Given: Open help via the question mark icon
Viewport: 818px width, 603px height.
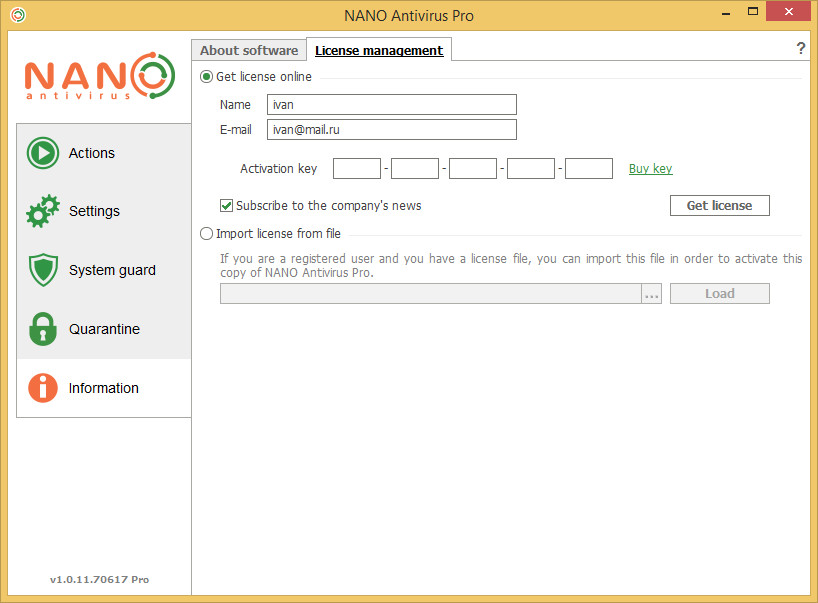Looking at the screenshot, I should [801, 49].
